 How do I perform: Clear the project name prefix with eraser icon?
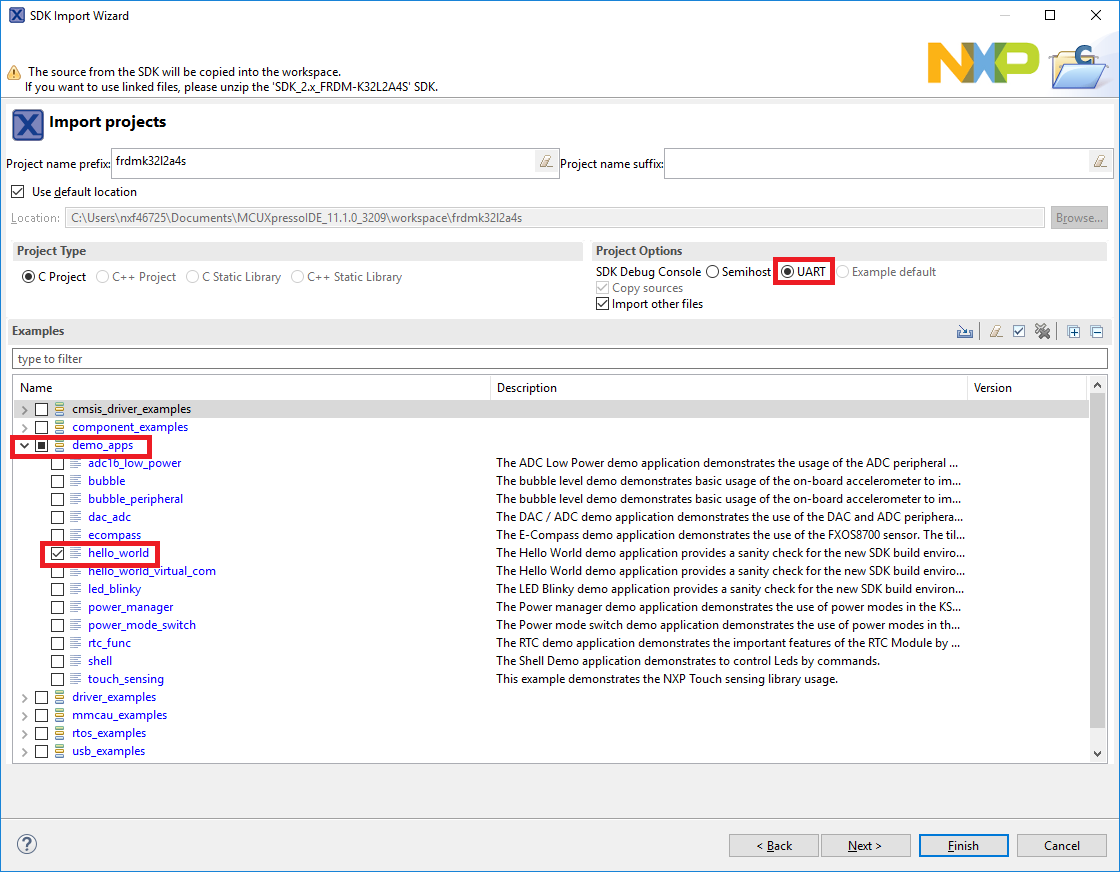tap(545, 161)
